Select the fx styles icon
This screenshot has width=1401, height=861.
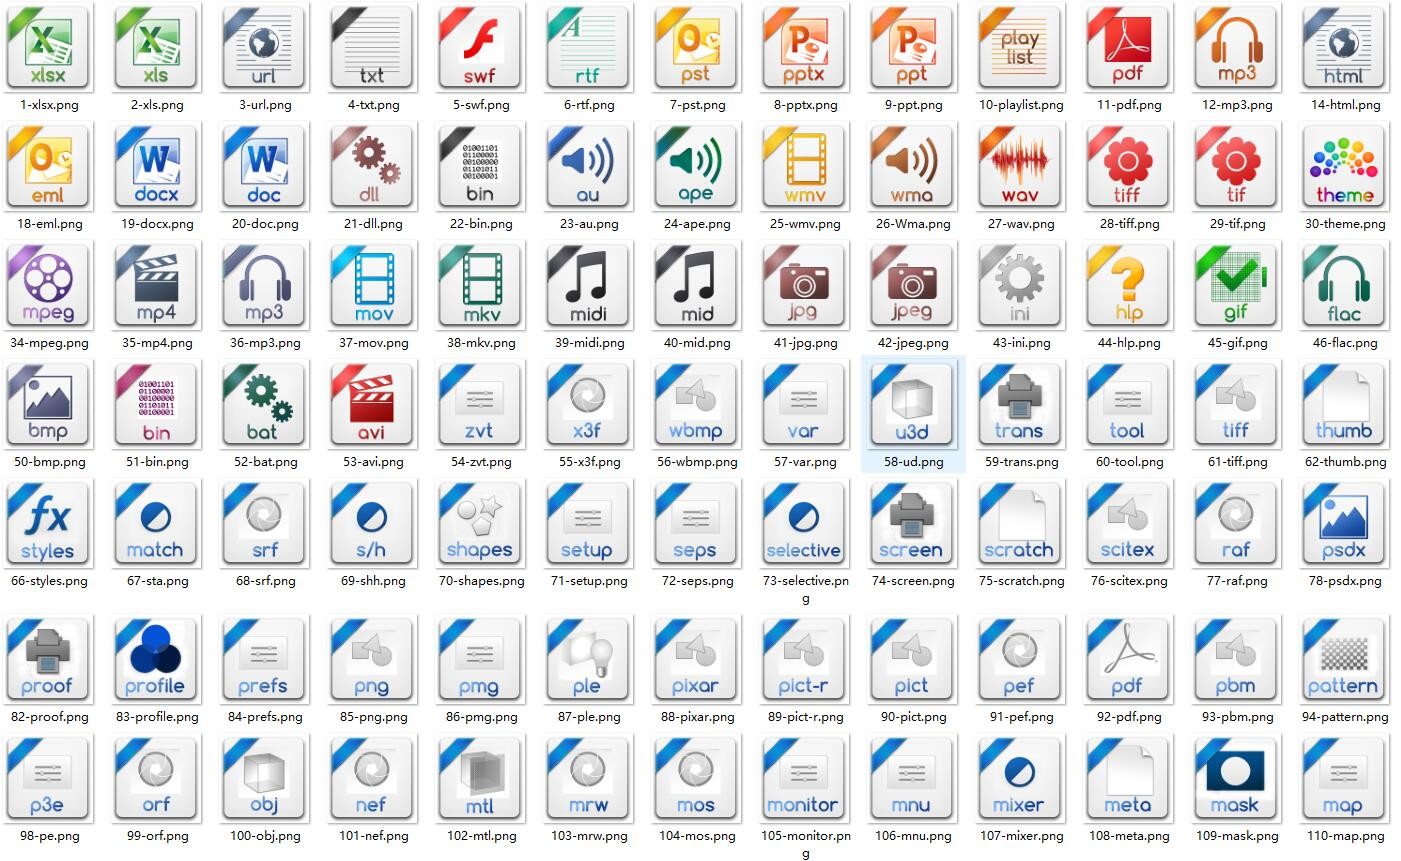click(x=48, y=524)
